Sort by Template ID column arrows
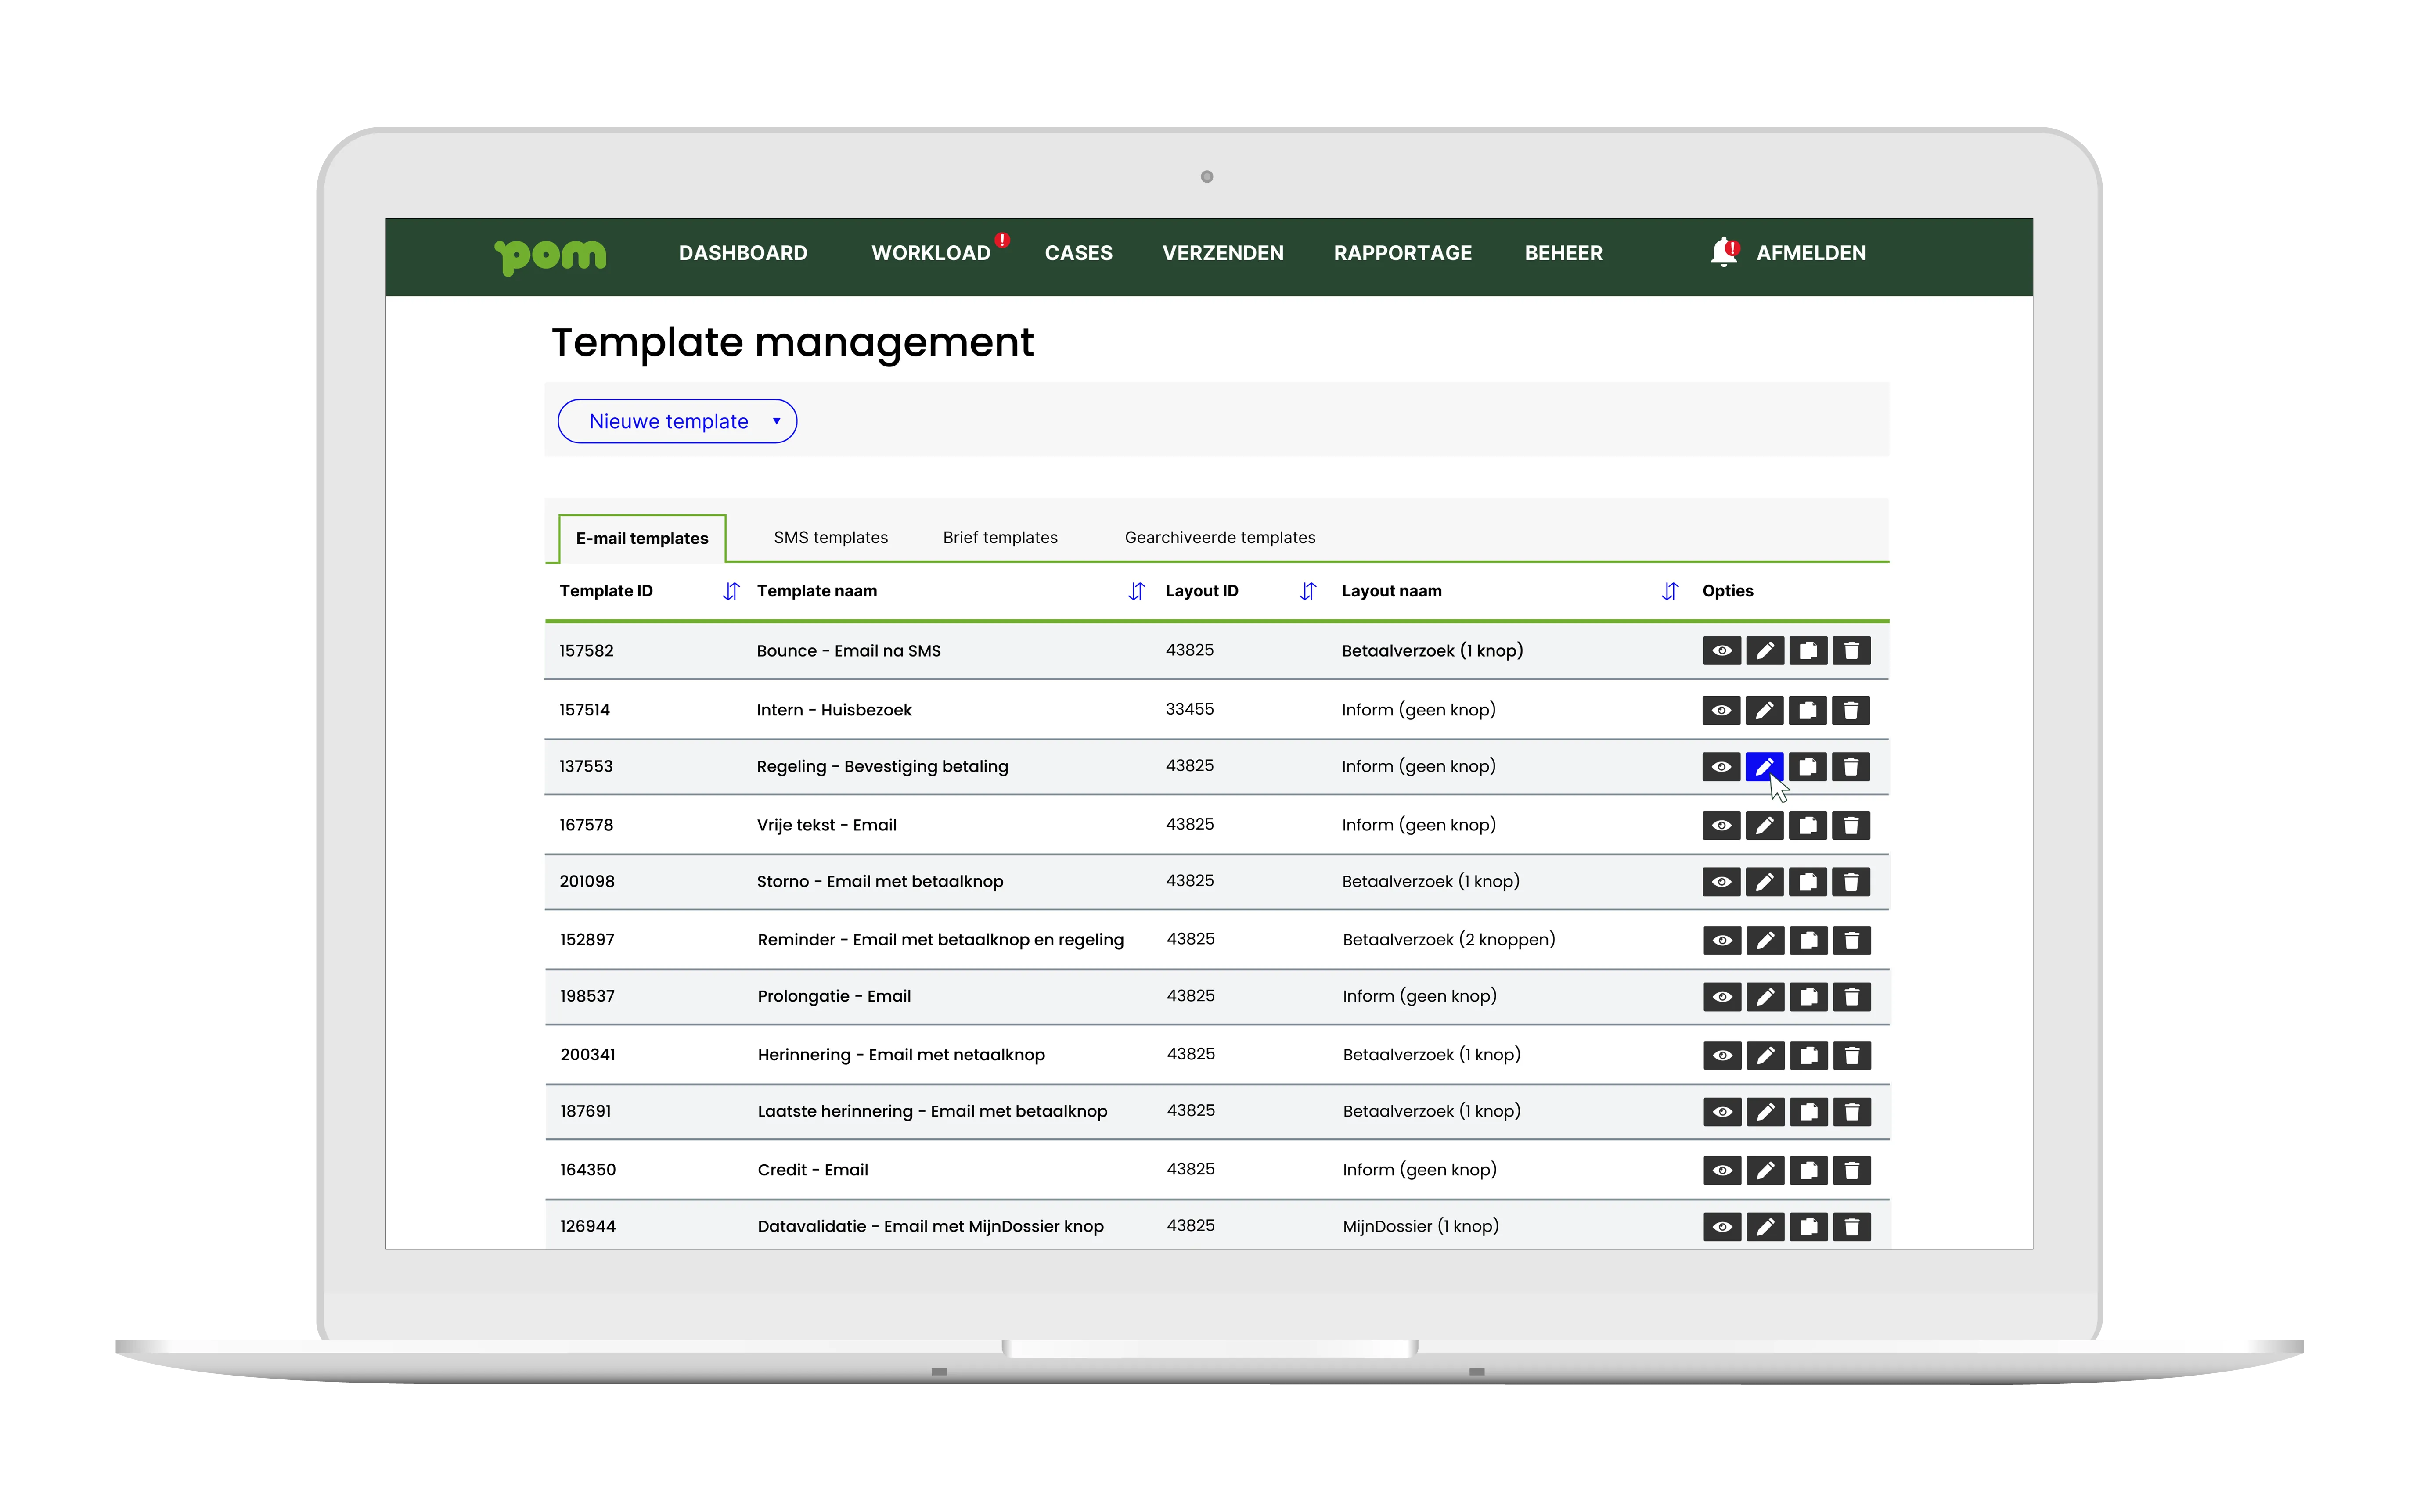The image size is (2420, 1512). click(x=731, y=591)
